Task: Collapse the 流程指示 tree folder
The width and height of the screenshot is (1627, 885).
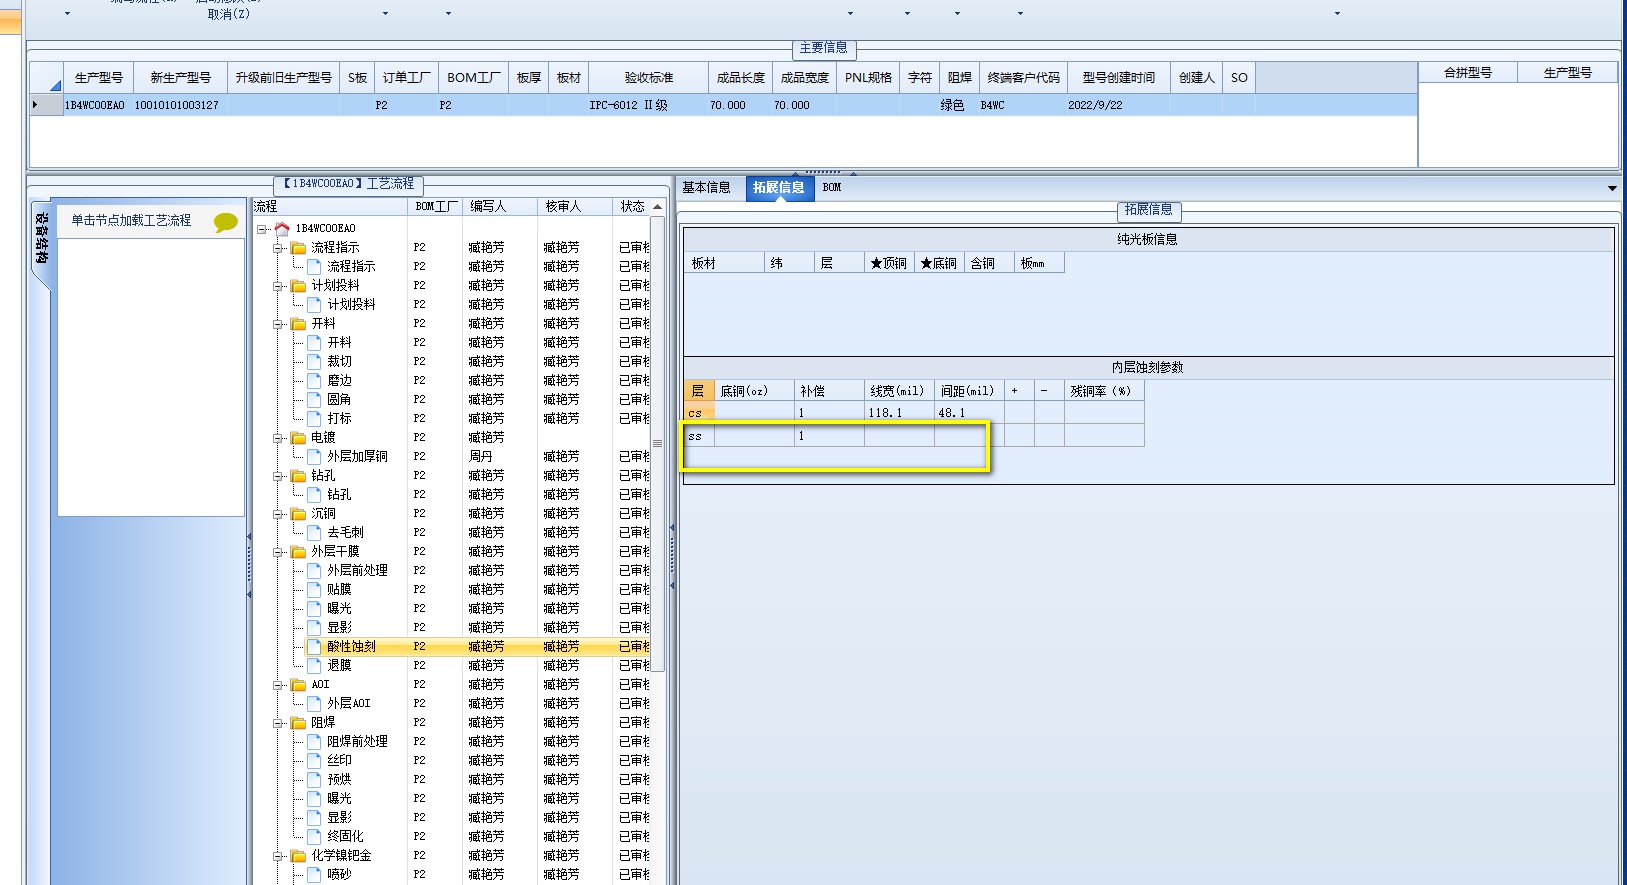Action: [278, 248]
